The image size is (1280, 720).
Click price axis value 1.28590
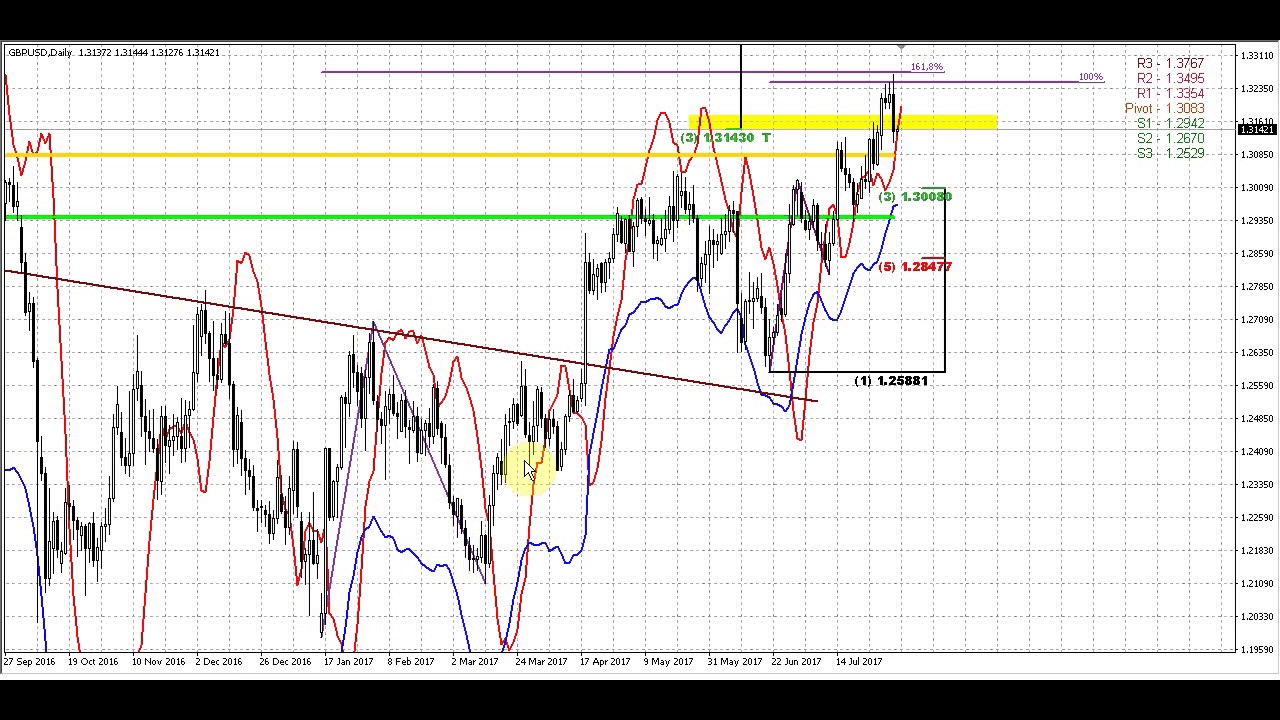1258,254
